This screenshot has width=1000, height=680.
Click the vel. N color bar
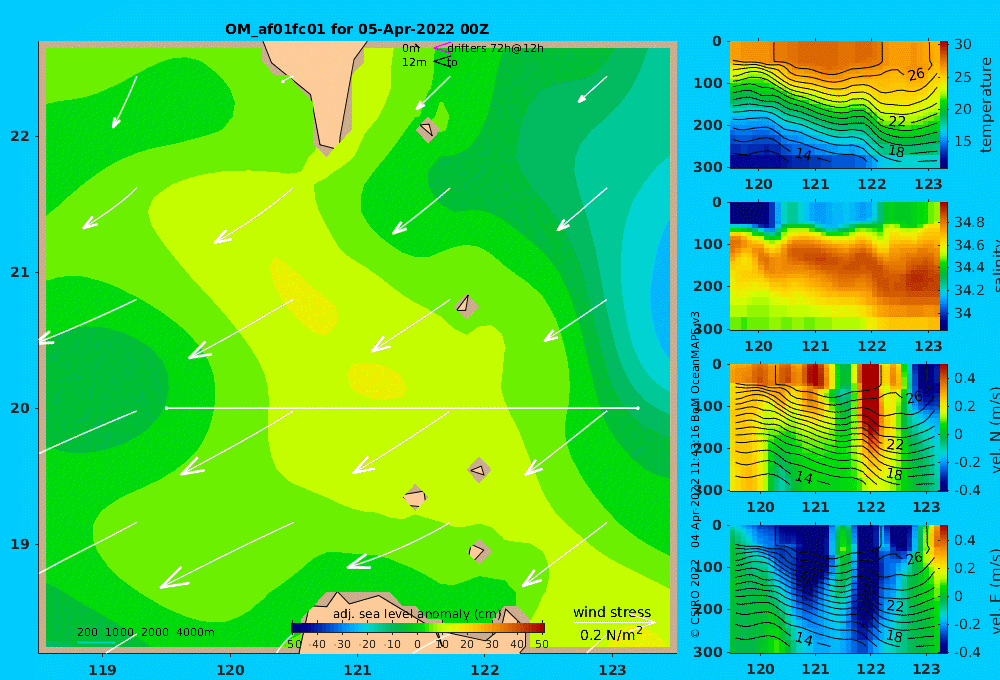click(943, 427)
